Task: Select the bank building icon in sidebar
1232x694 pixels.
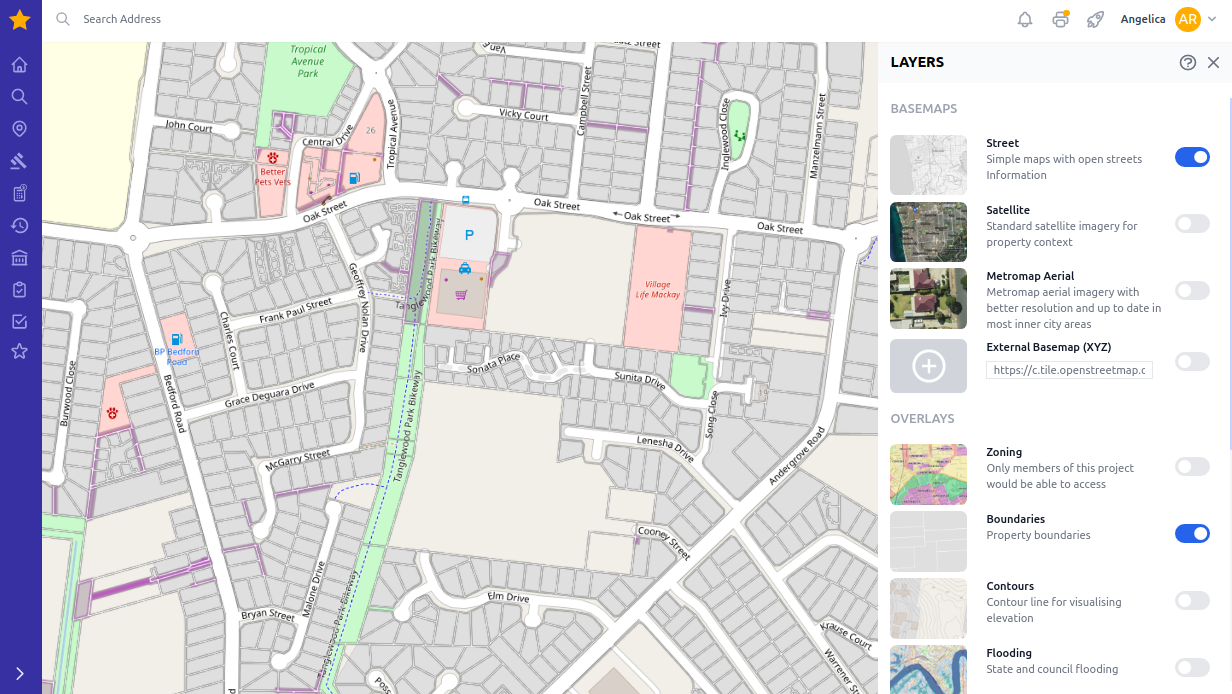Action: point(19,258)
